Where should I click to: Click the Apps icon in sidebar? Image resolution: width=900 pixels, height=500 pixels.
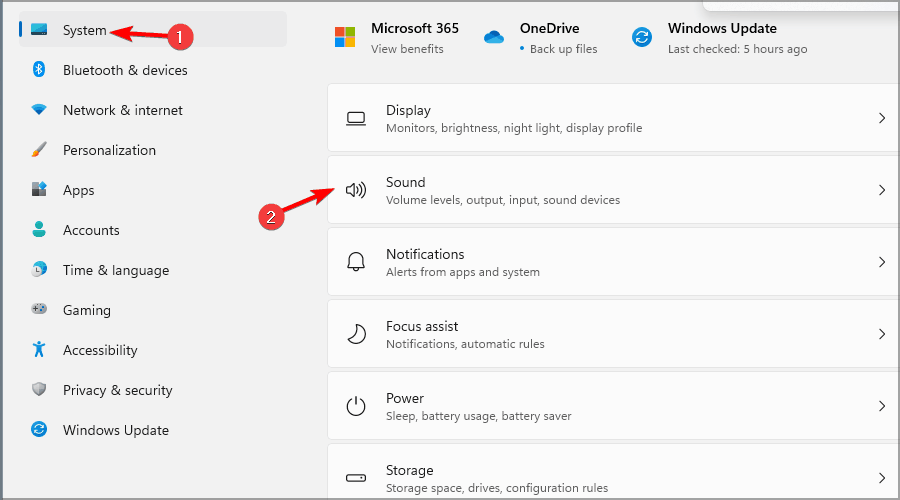click(39, 189)
